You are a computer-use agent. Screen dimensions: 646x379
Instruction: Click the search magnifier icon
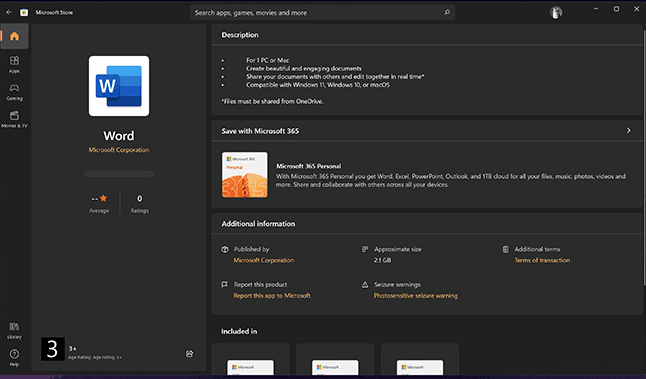click(x=447, y=12)
